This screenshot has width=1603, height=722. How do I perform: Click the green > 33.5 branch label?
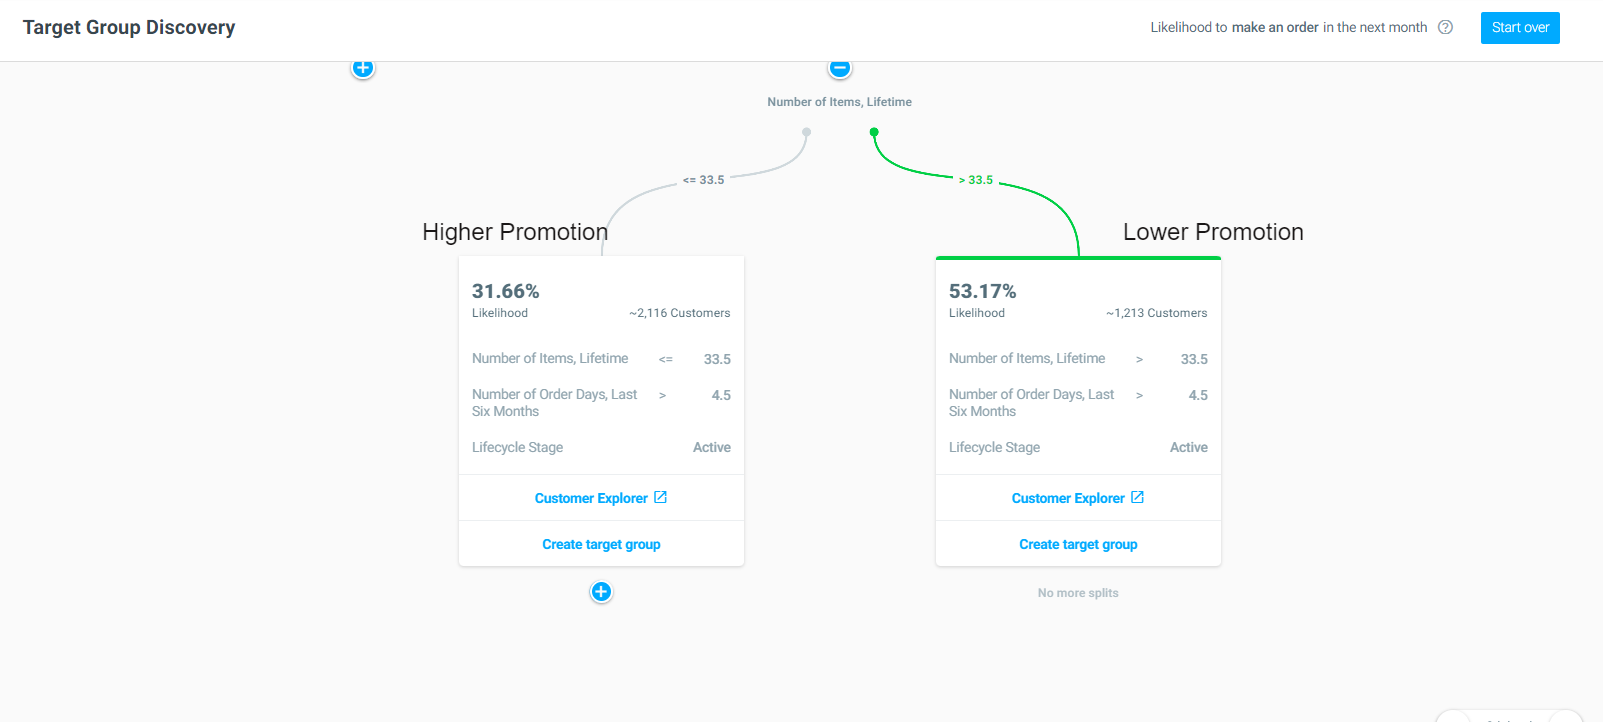[976, 180]
